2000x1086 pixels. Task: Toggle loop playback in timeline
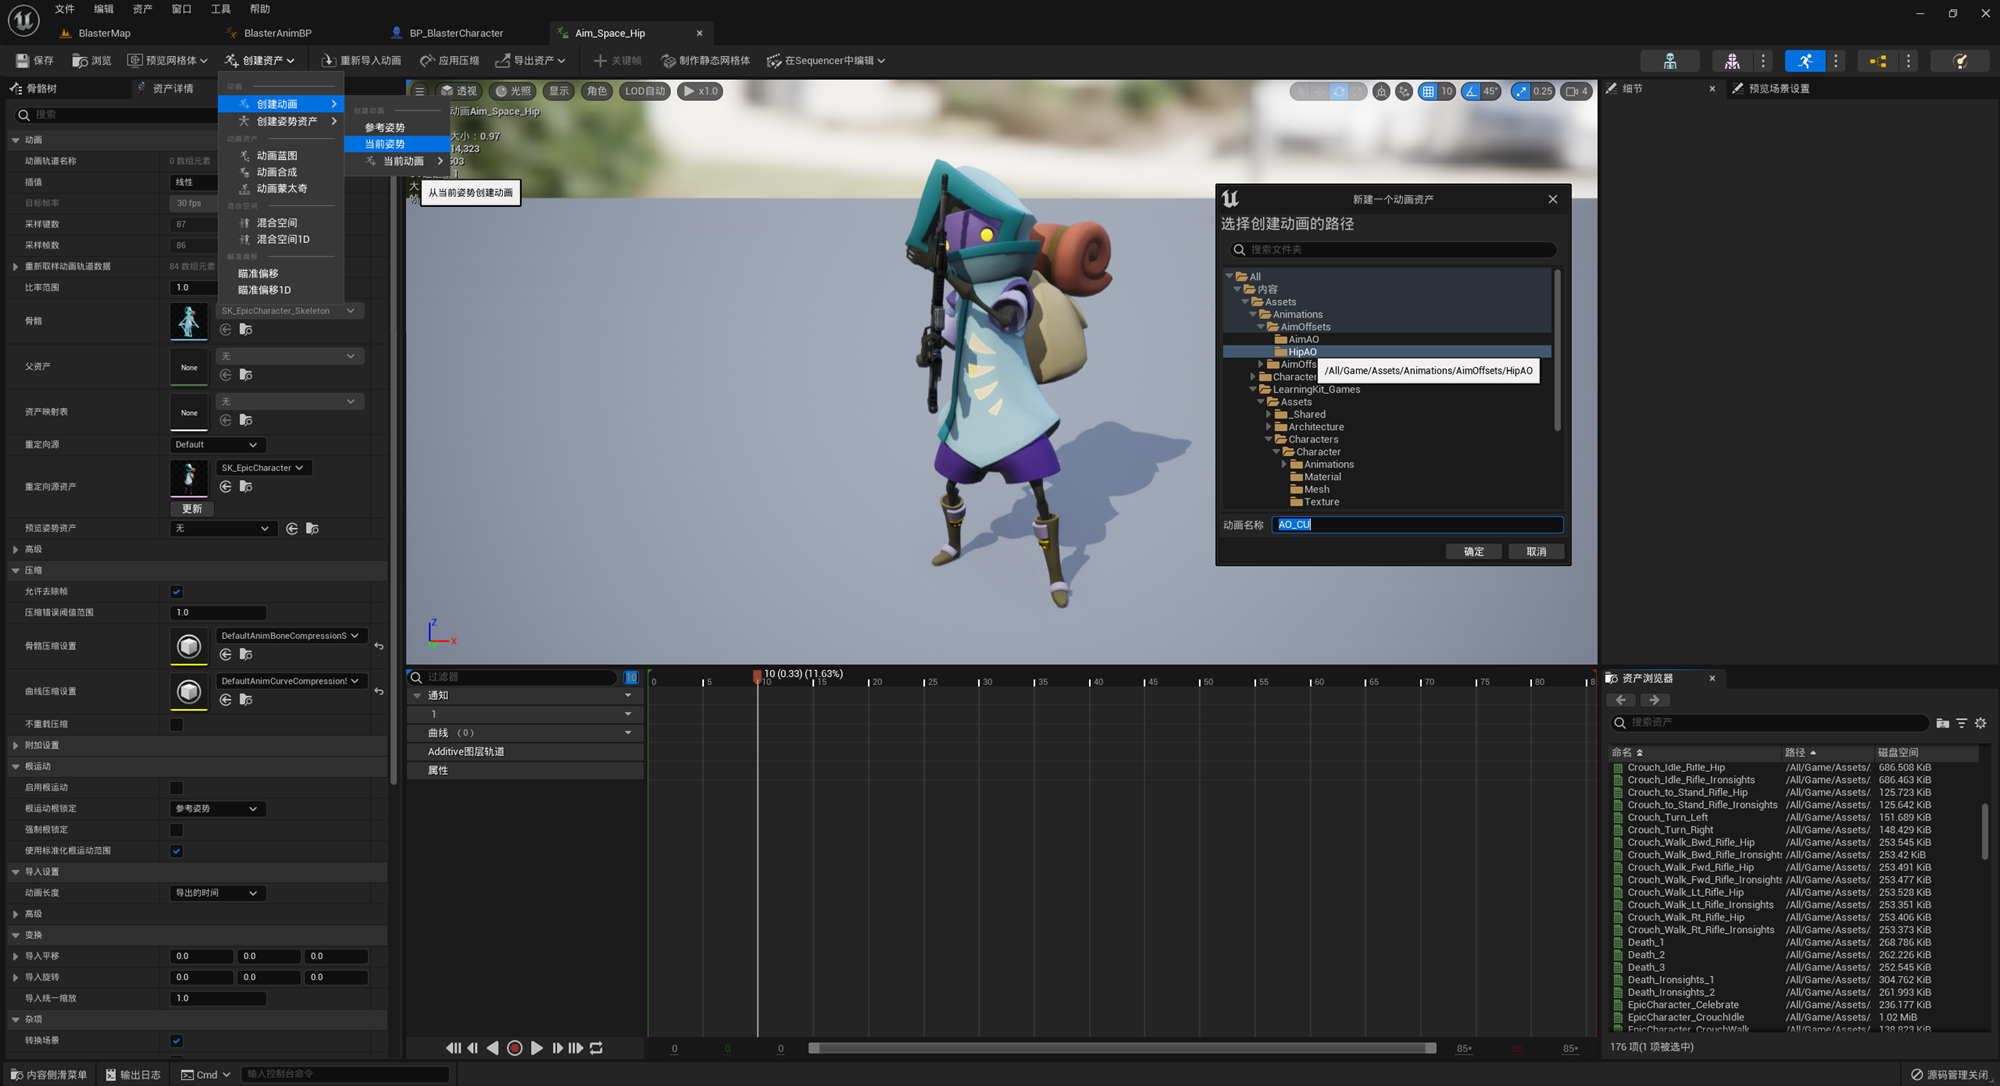tap(597, 1048)
